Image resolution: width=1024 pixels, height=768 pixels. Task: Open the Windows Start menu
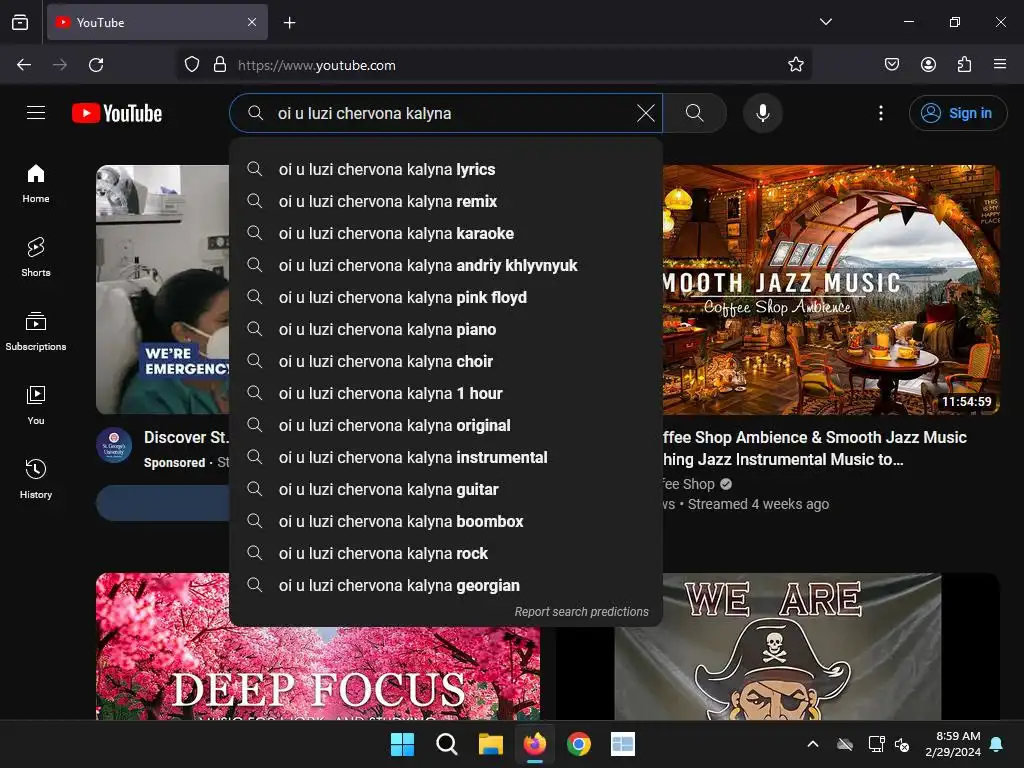click(x=402, y=744)
